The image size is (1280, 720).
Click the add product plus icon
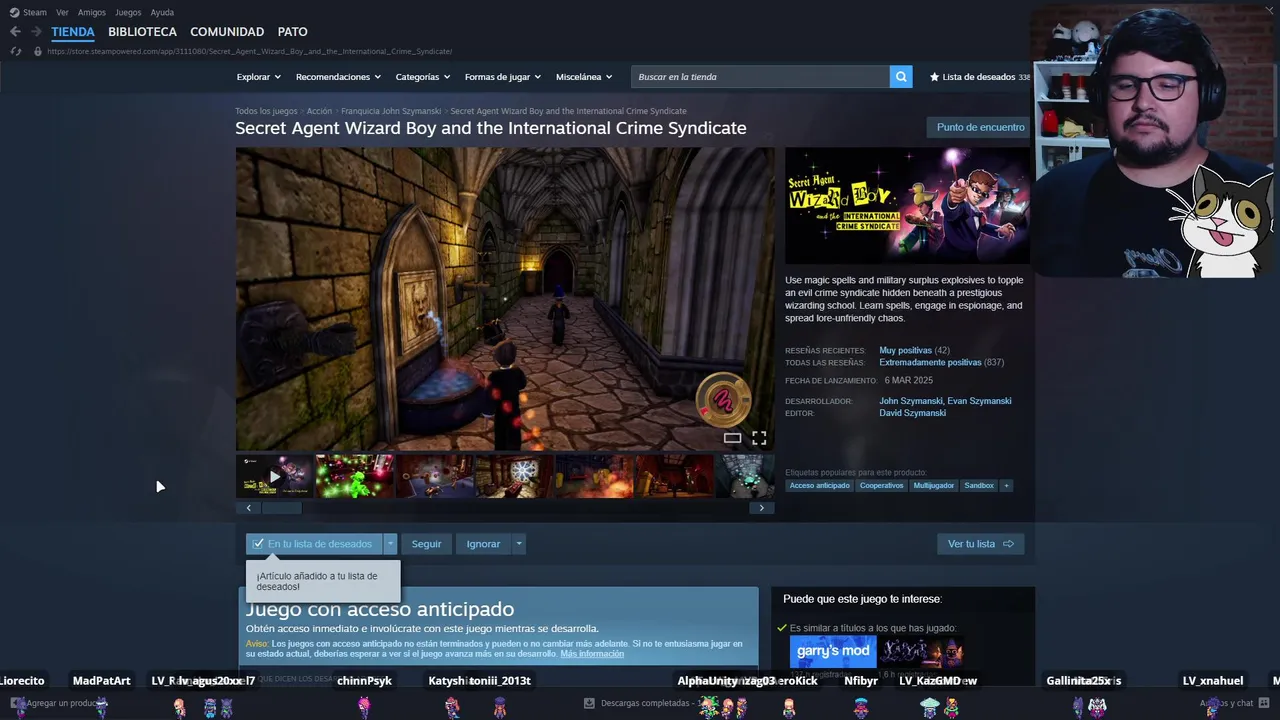pyautogui.click(x=17, y=703)
